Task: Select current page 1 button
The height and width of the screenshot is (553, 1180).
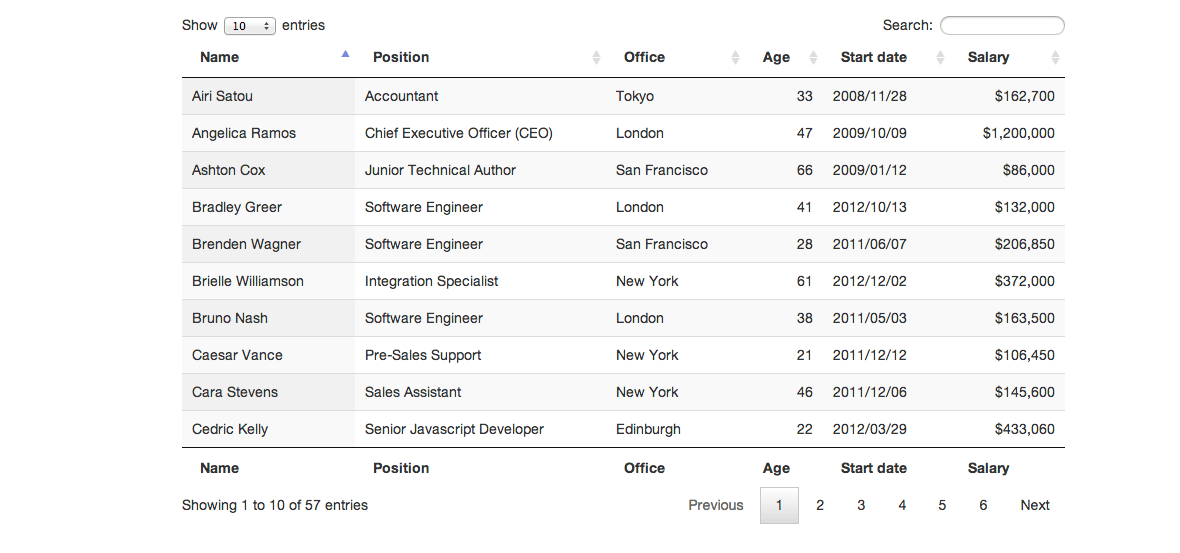Action: click(779, 505)
